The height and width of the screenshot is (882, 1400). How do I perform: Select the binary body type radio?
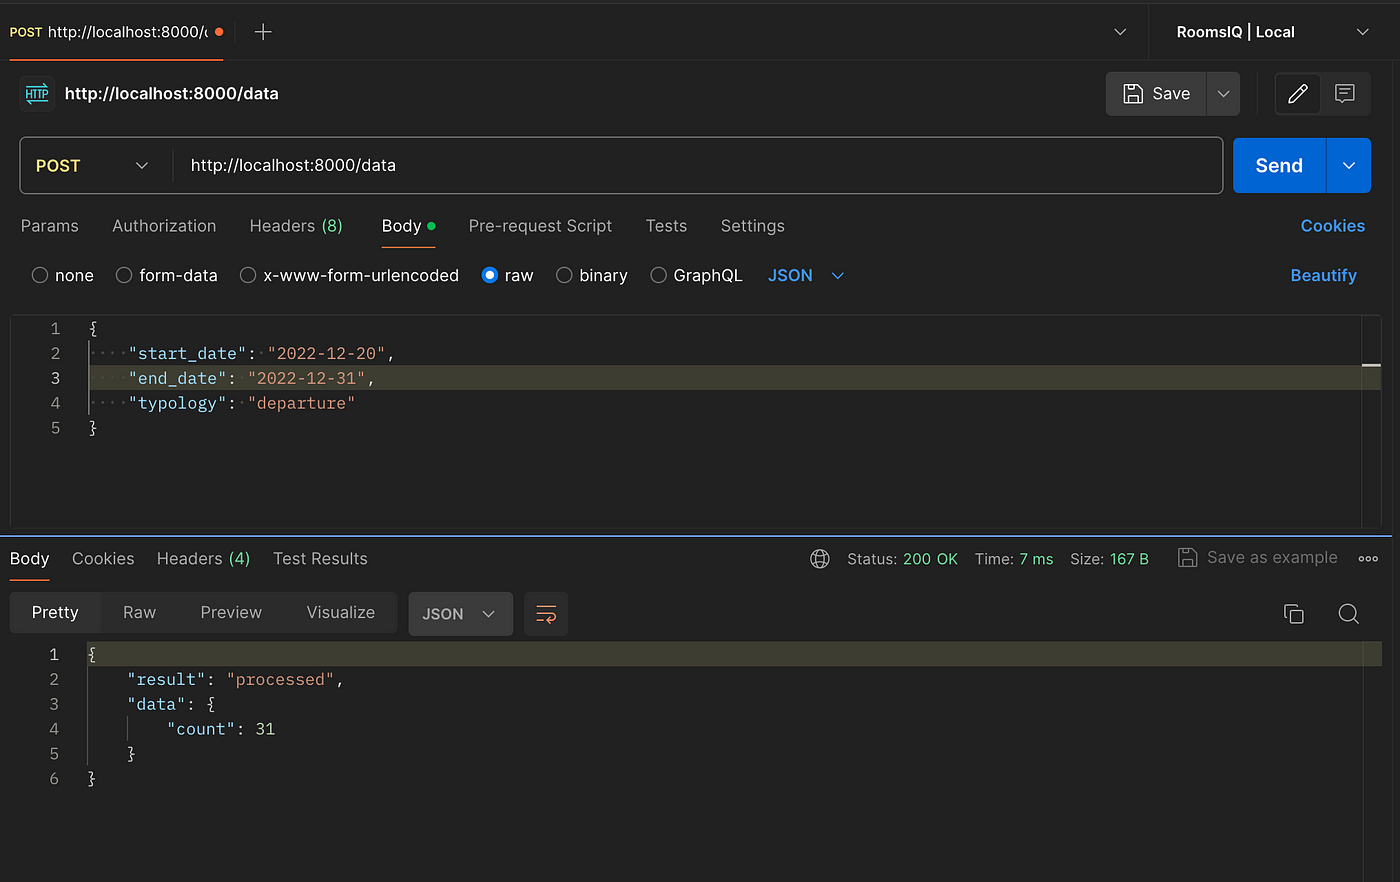(x=564, y=275)
